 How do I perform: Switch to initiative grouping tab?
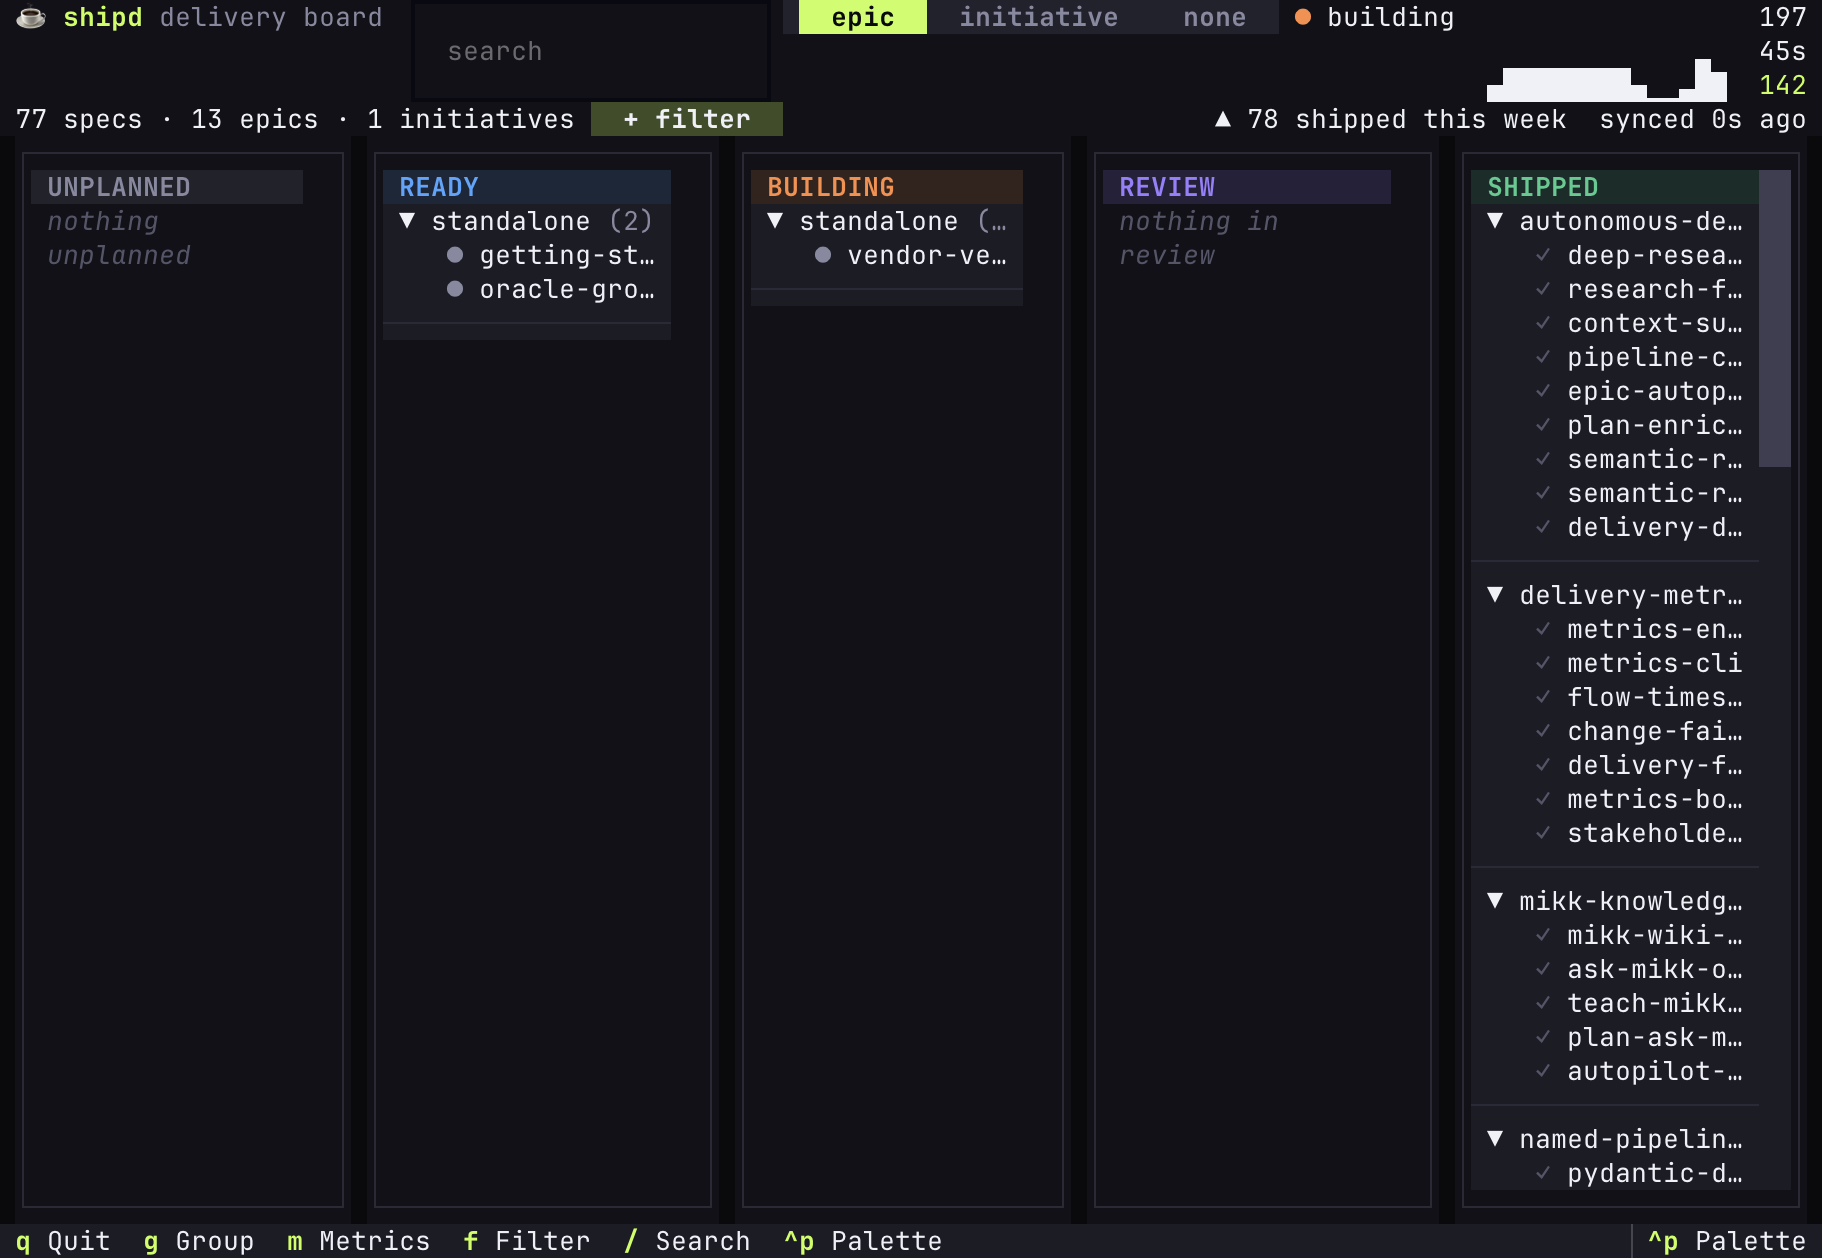pyautogui.click(x=1039, y=17)
